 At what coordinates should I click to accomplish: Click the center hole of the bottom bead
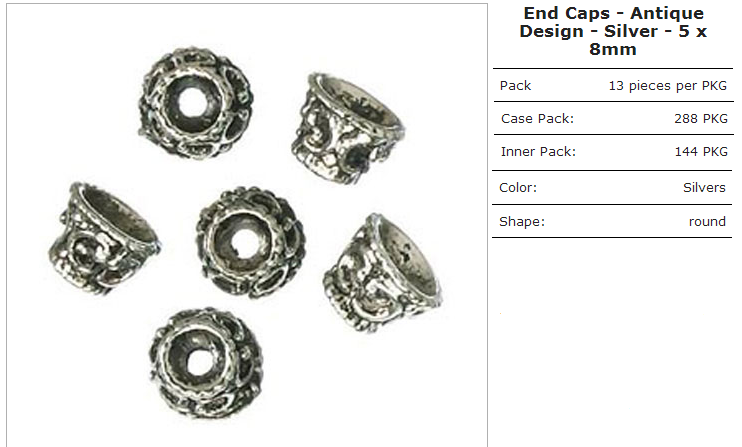pyautogui.click(x=201, y=363)
